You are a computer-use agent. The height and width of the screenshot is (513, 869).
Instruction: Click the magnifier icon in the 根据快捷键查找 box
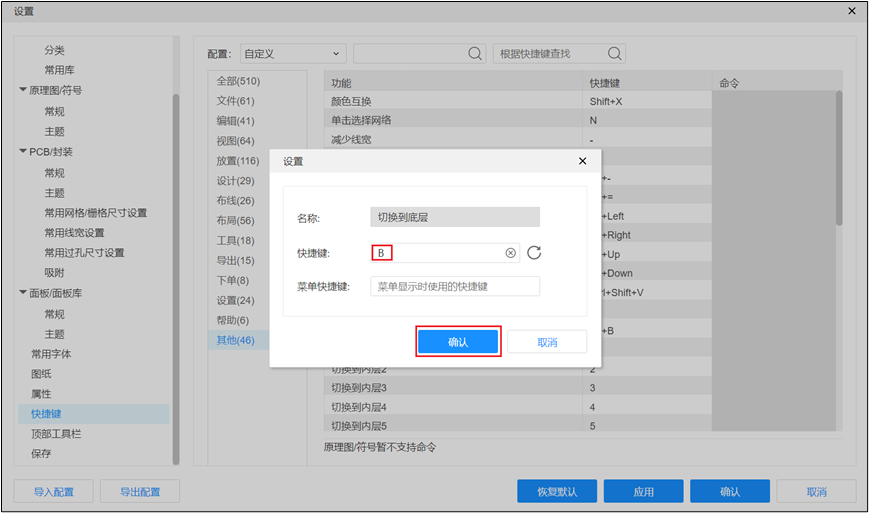614,54
